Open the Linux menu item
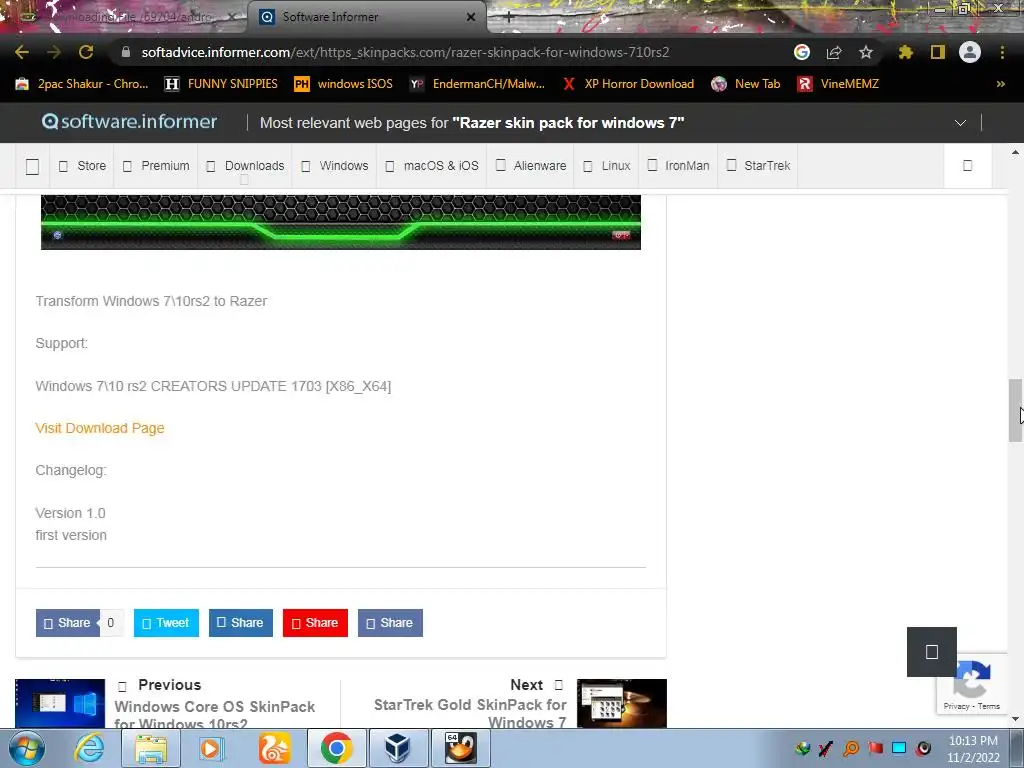Image resolution: width=1024 pixels, height=768 pixels. coord(607,166)
